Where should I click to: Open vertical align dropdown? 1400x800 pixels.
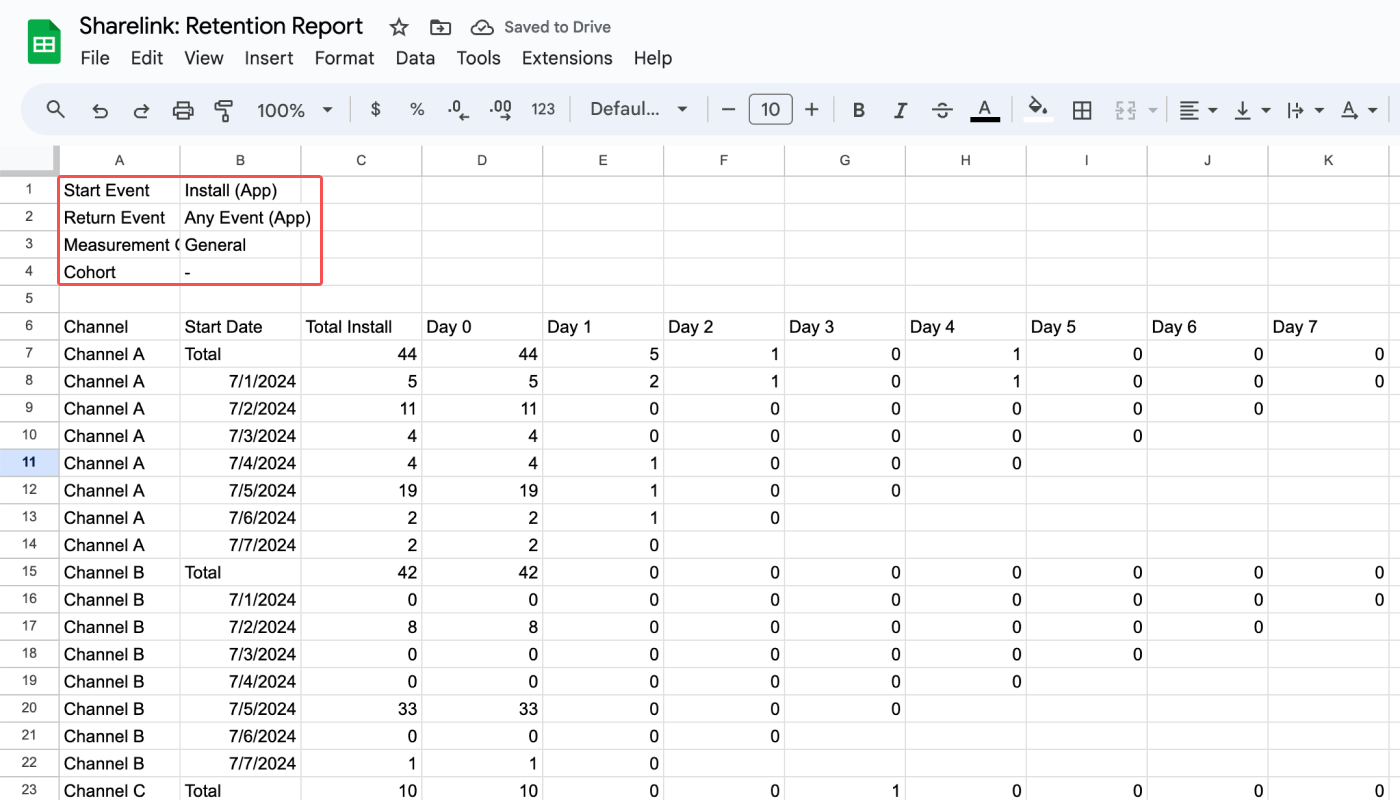[1252, 110]
